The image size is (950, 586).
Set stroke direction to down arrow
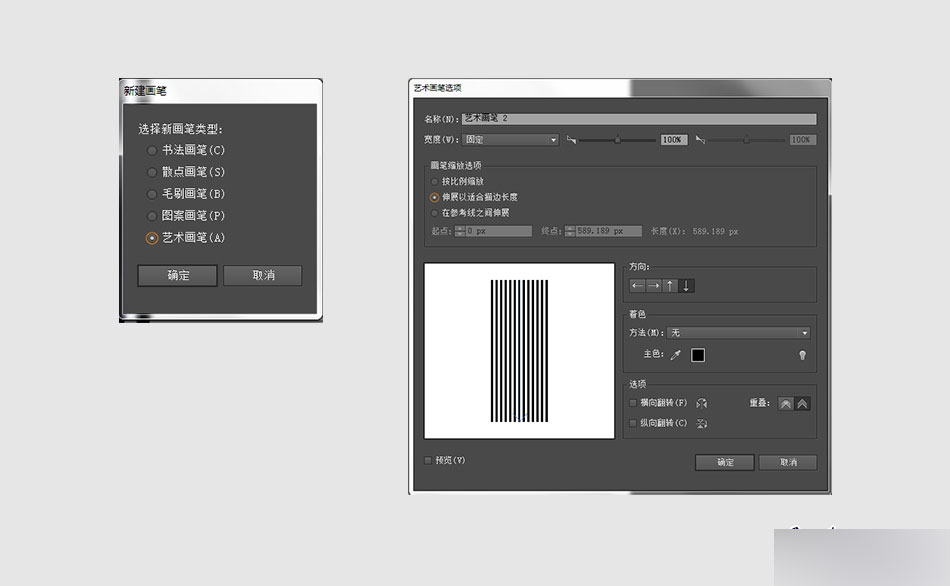[x=686, y=285]
